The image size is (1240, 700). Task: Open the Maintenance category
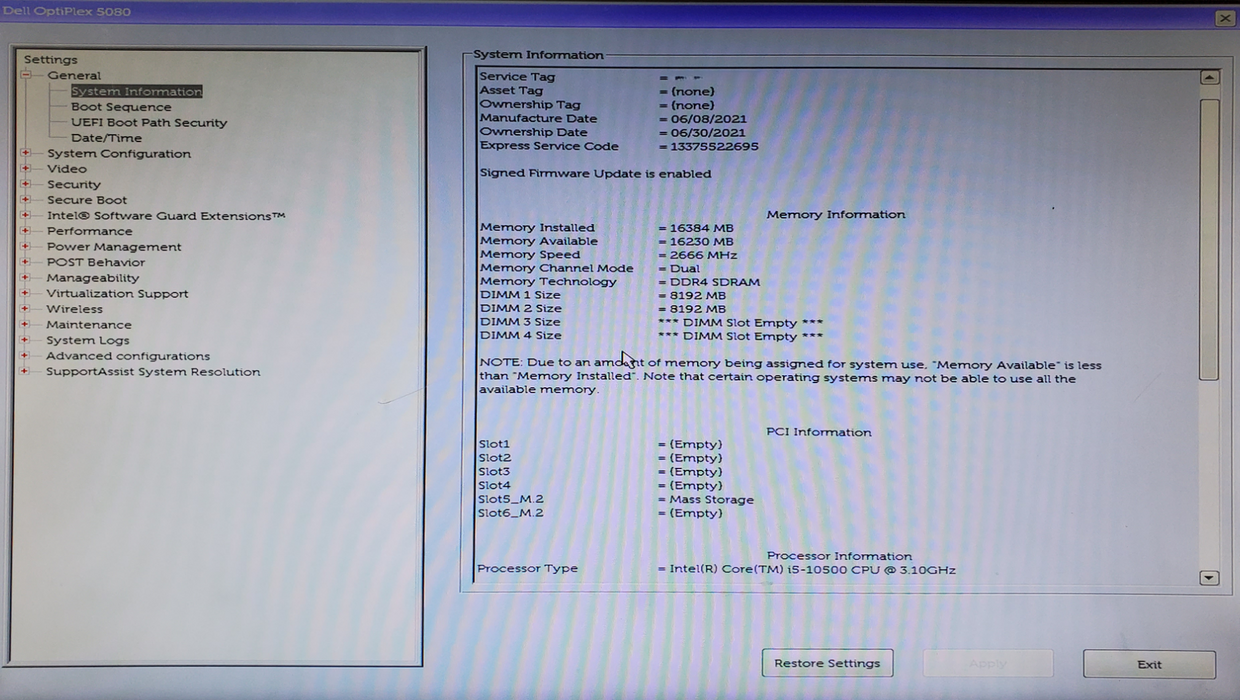click(x=88, y=325)
